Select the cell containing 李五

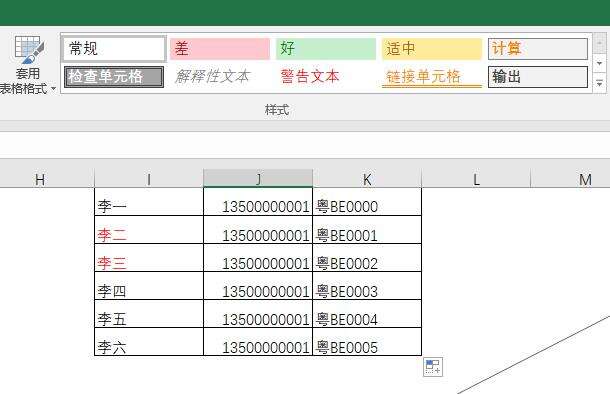click(149, 313)
